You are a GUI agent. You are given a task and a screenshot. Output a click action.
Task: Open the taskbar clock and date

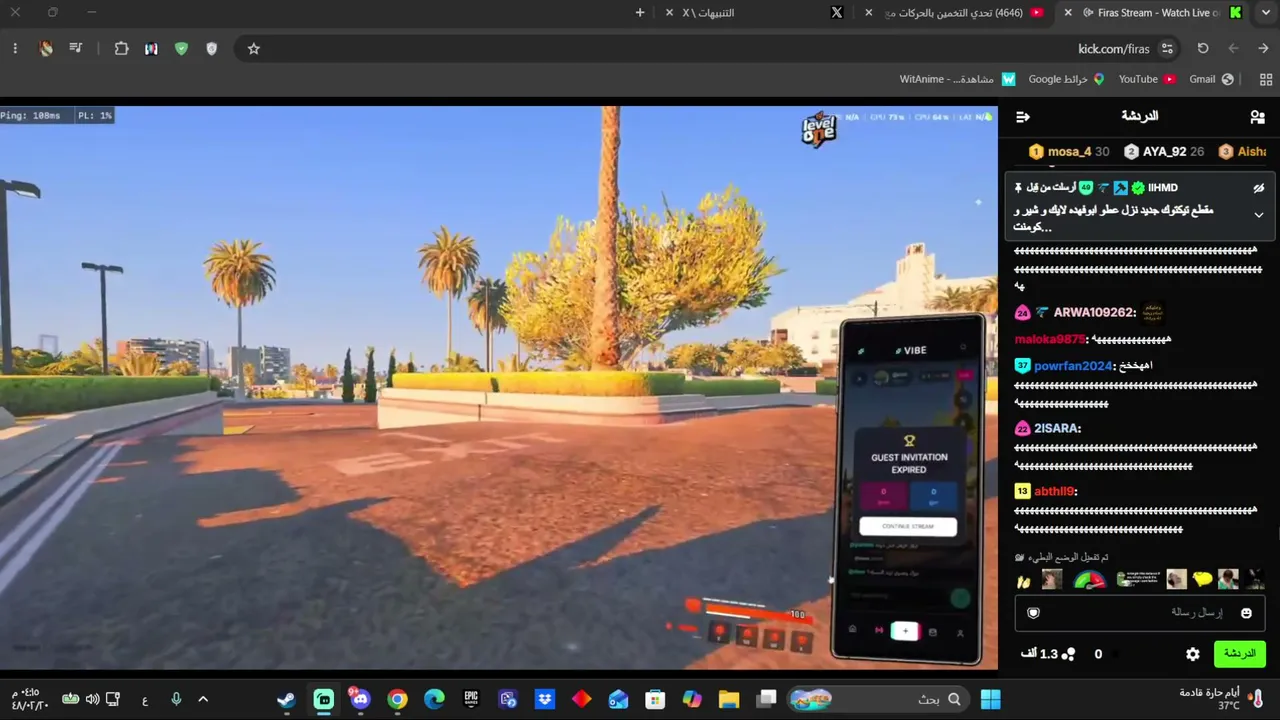coord(30,699)
